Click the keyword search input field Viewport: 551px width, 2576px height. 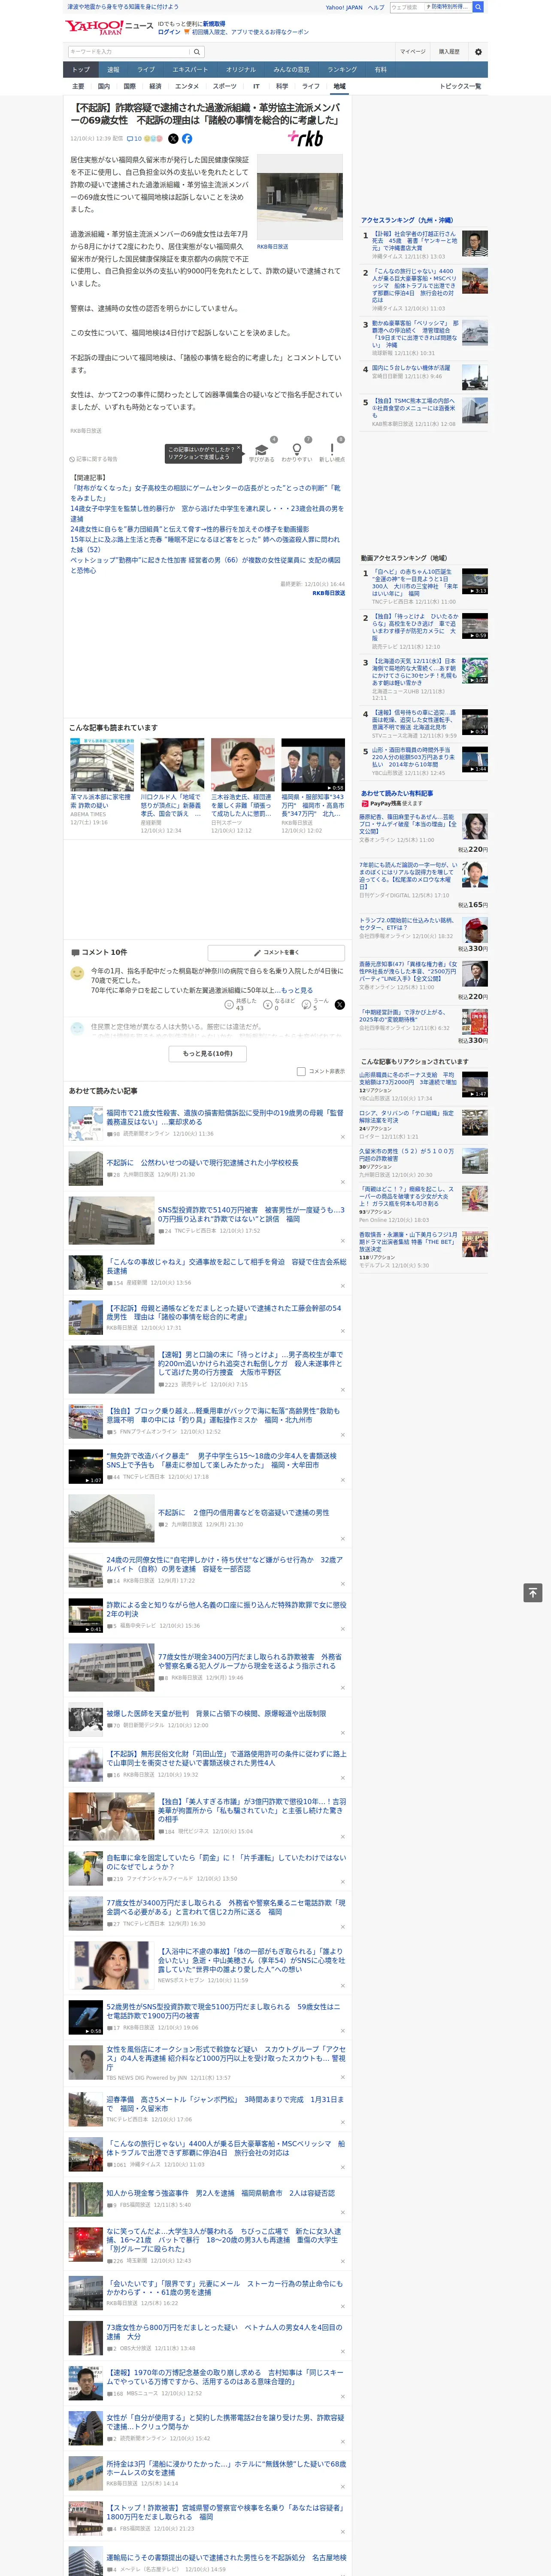coord(128,52)
